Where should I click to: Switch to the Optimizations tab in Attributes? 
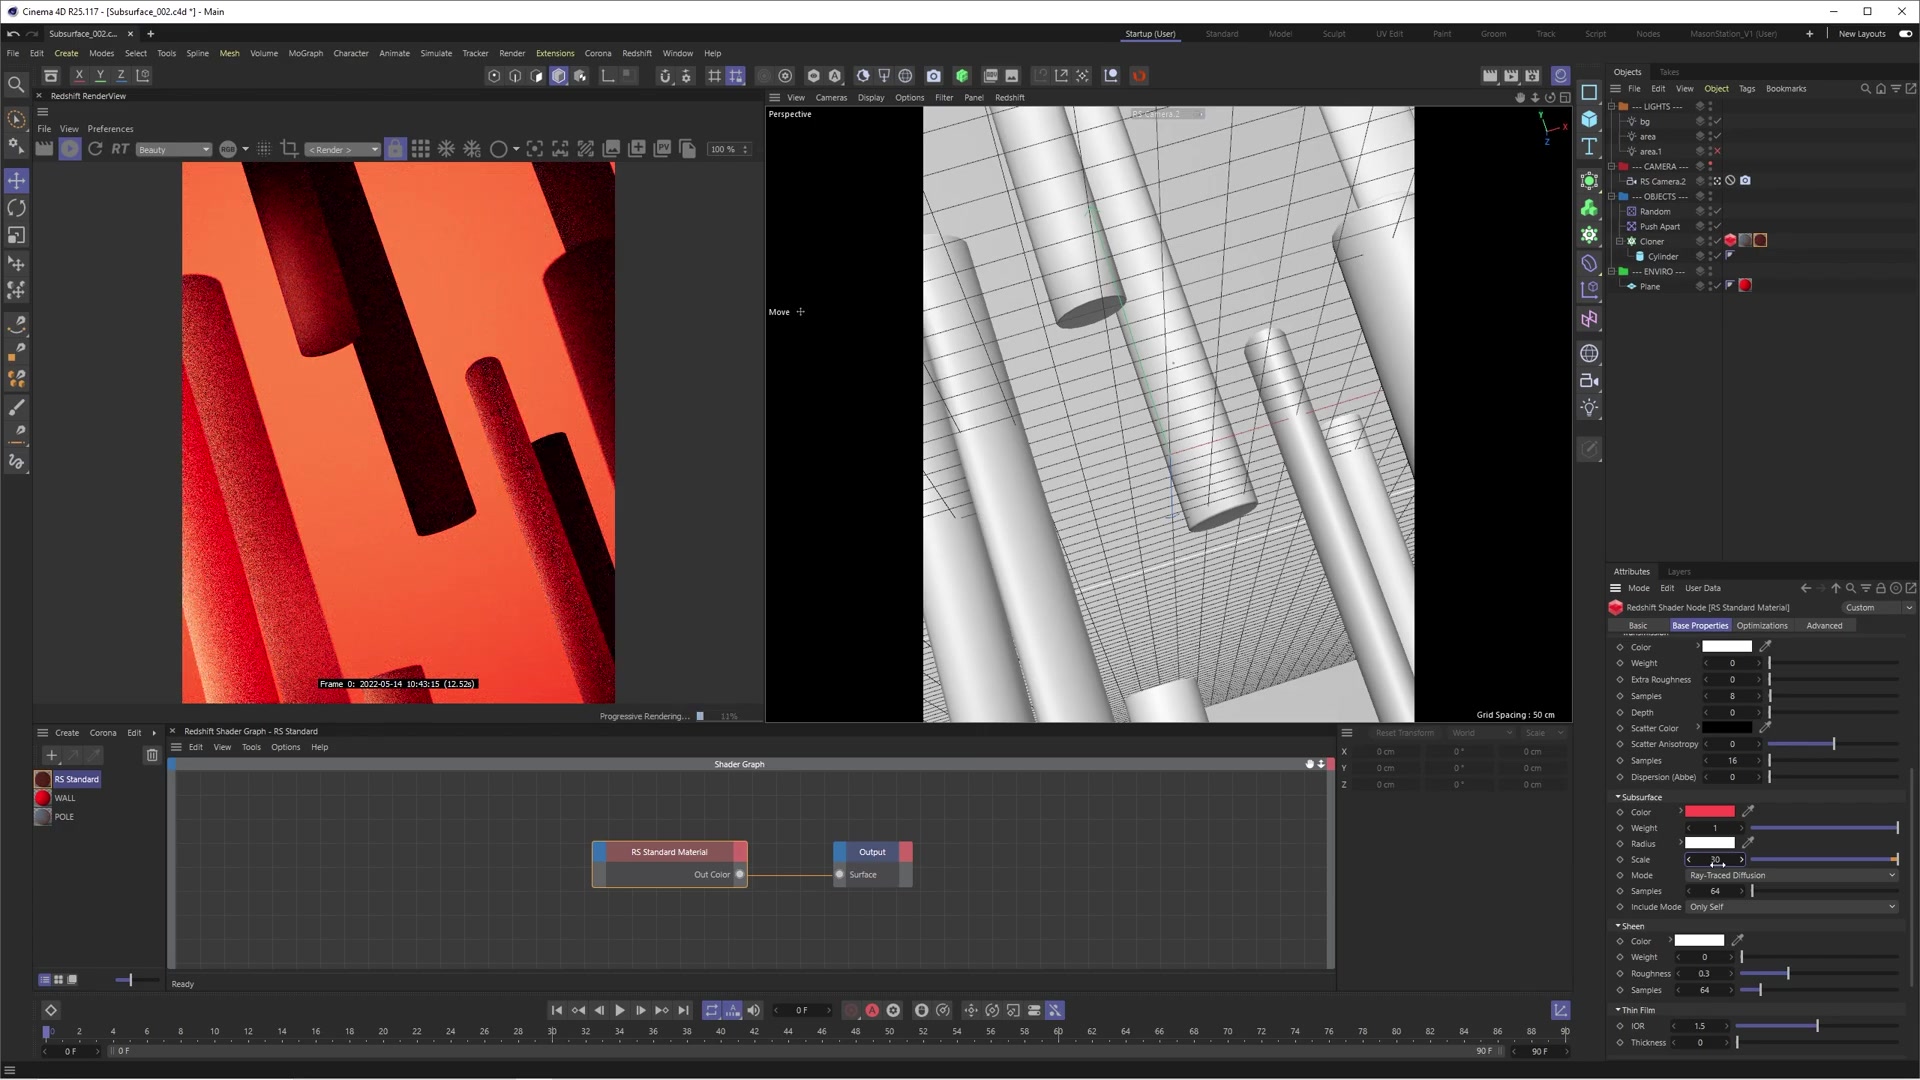pos(1762,625)
